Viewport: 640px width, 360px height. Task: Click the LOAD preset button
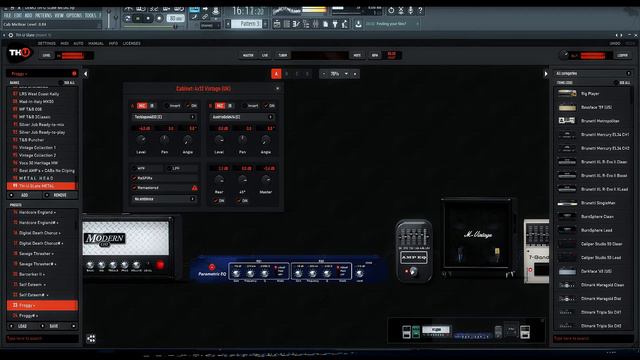[x=22, y=326]
